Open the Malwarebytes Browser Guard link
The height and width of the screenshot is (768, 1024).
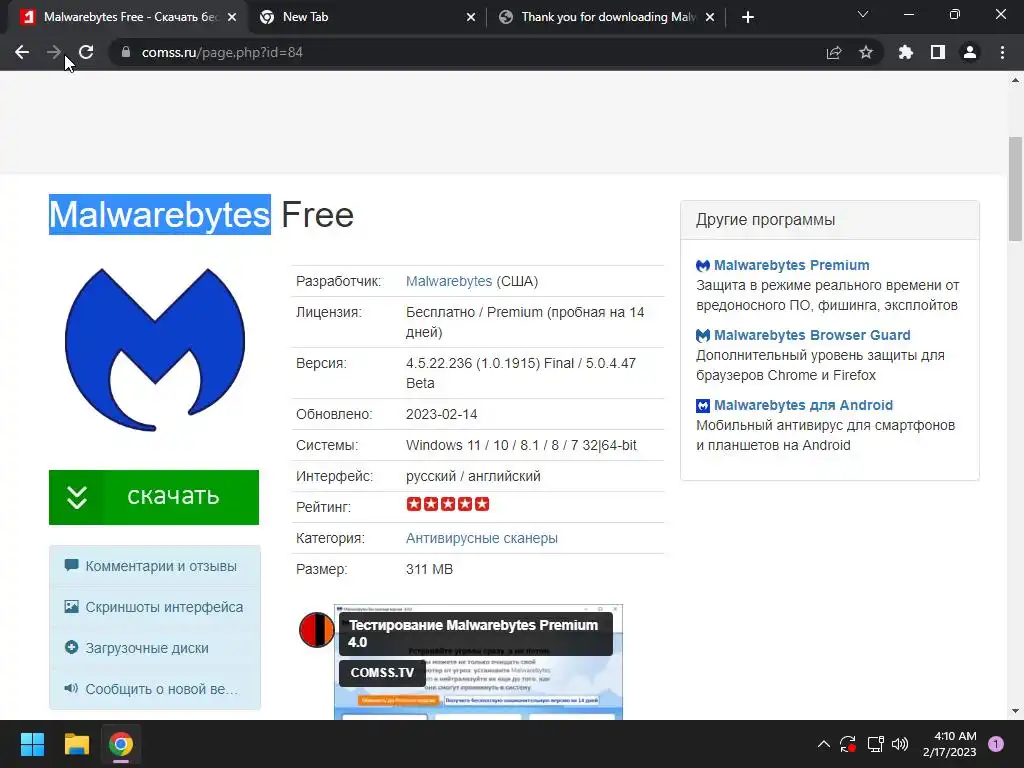(812, 335)
